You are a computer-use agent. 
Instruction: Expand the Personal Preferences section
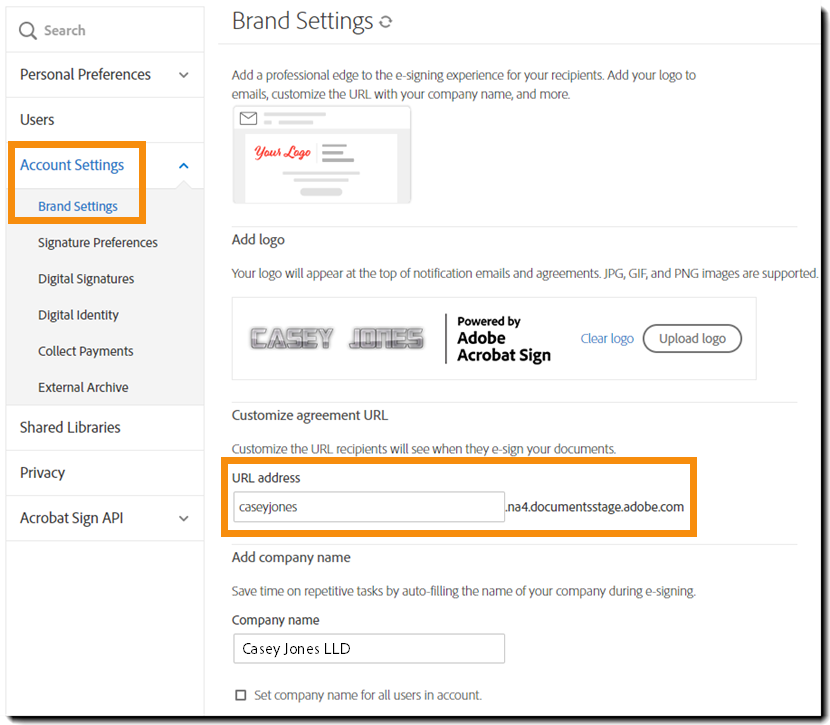(x=184, y=74)
